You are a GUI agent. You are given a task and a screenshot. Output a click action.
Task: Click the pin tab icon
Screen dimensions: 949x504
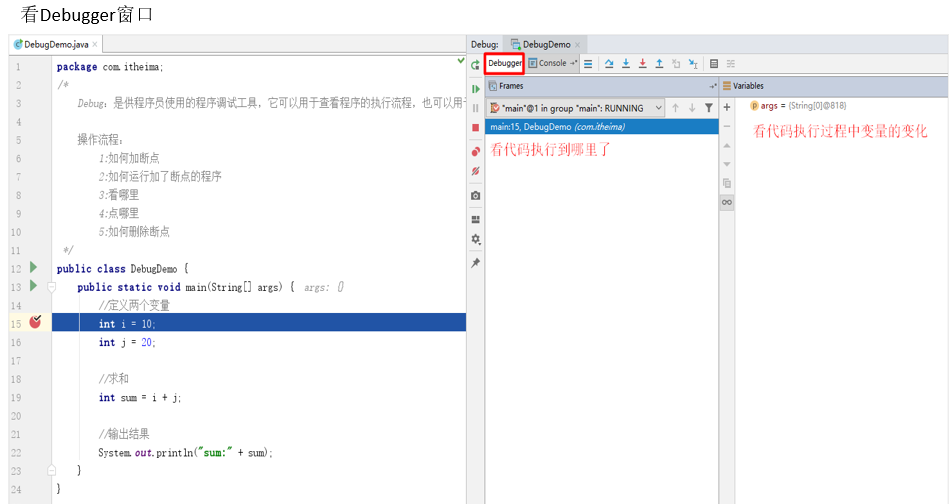click(476, 263)
